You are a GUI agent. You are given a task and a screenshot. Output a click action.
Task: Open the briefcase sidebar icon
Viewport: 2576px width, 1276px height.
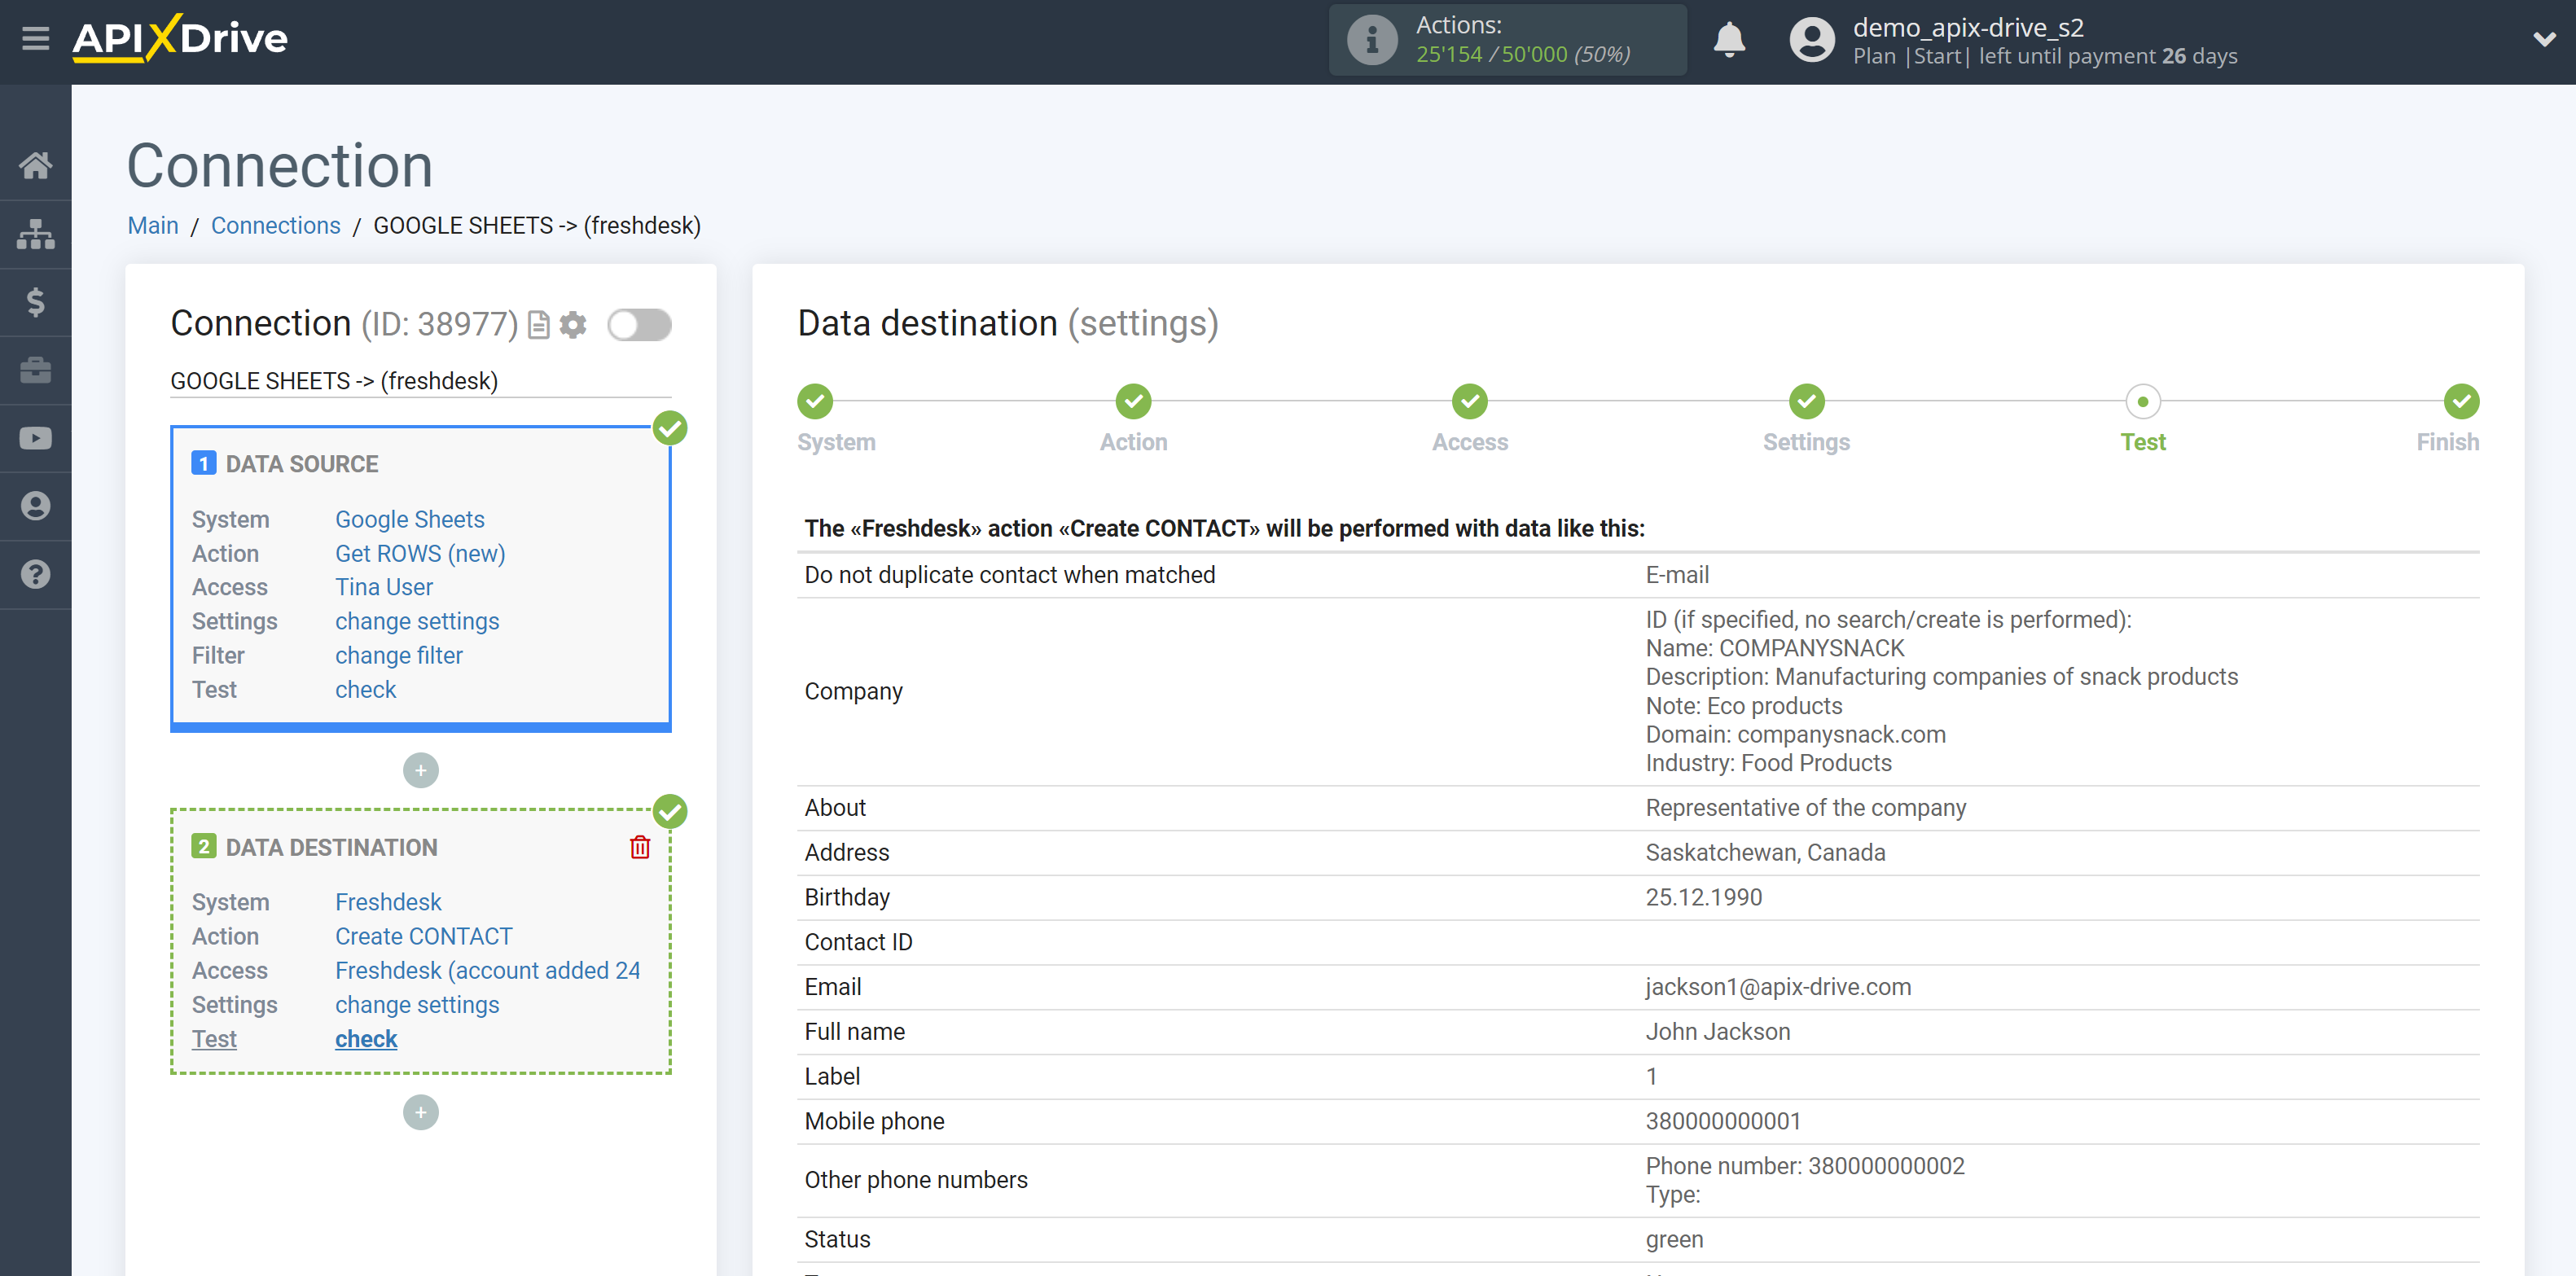(35, 370)
